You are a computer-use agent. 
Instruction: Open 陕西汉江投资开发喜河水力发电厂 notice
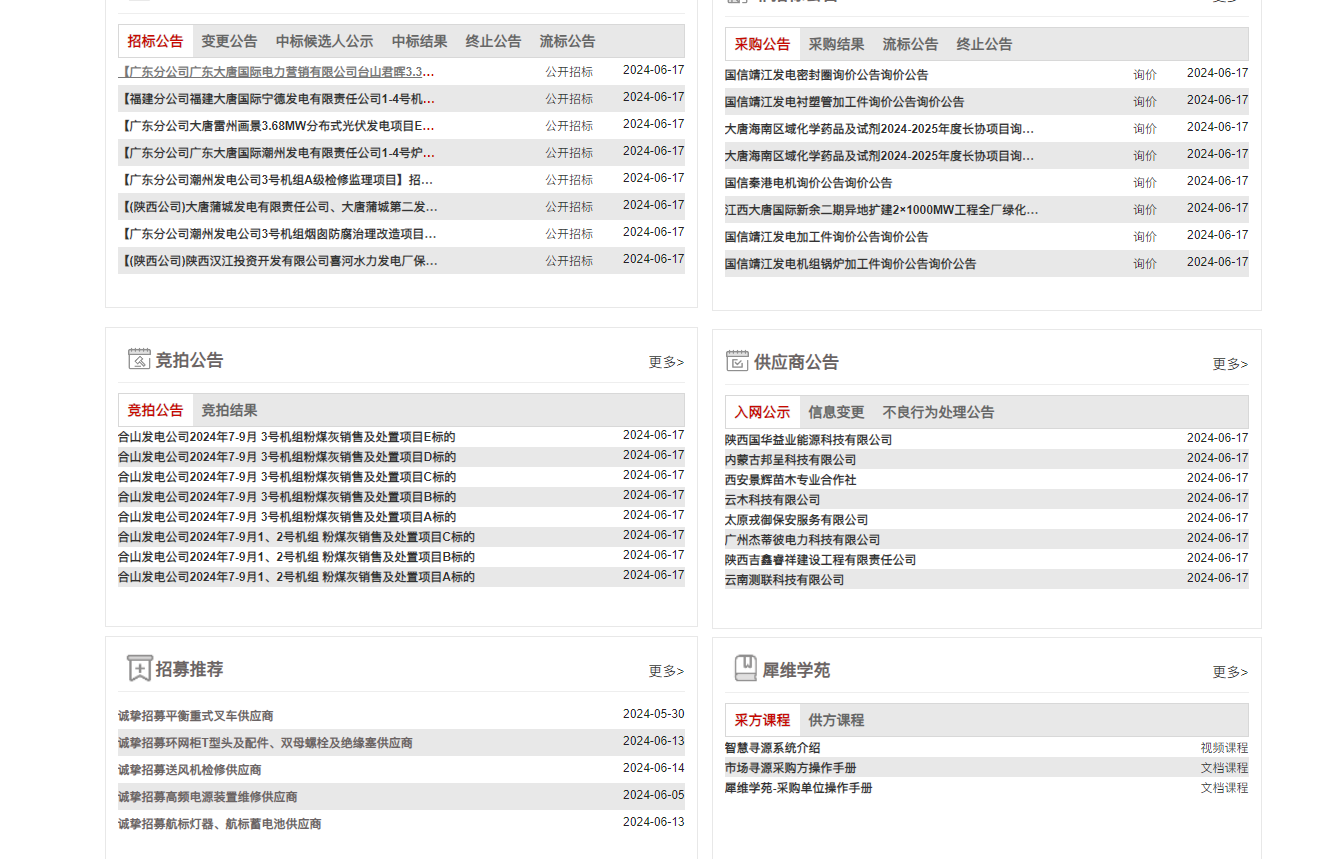[x=278, y=261]
